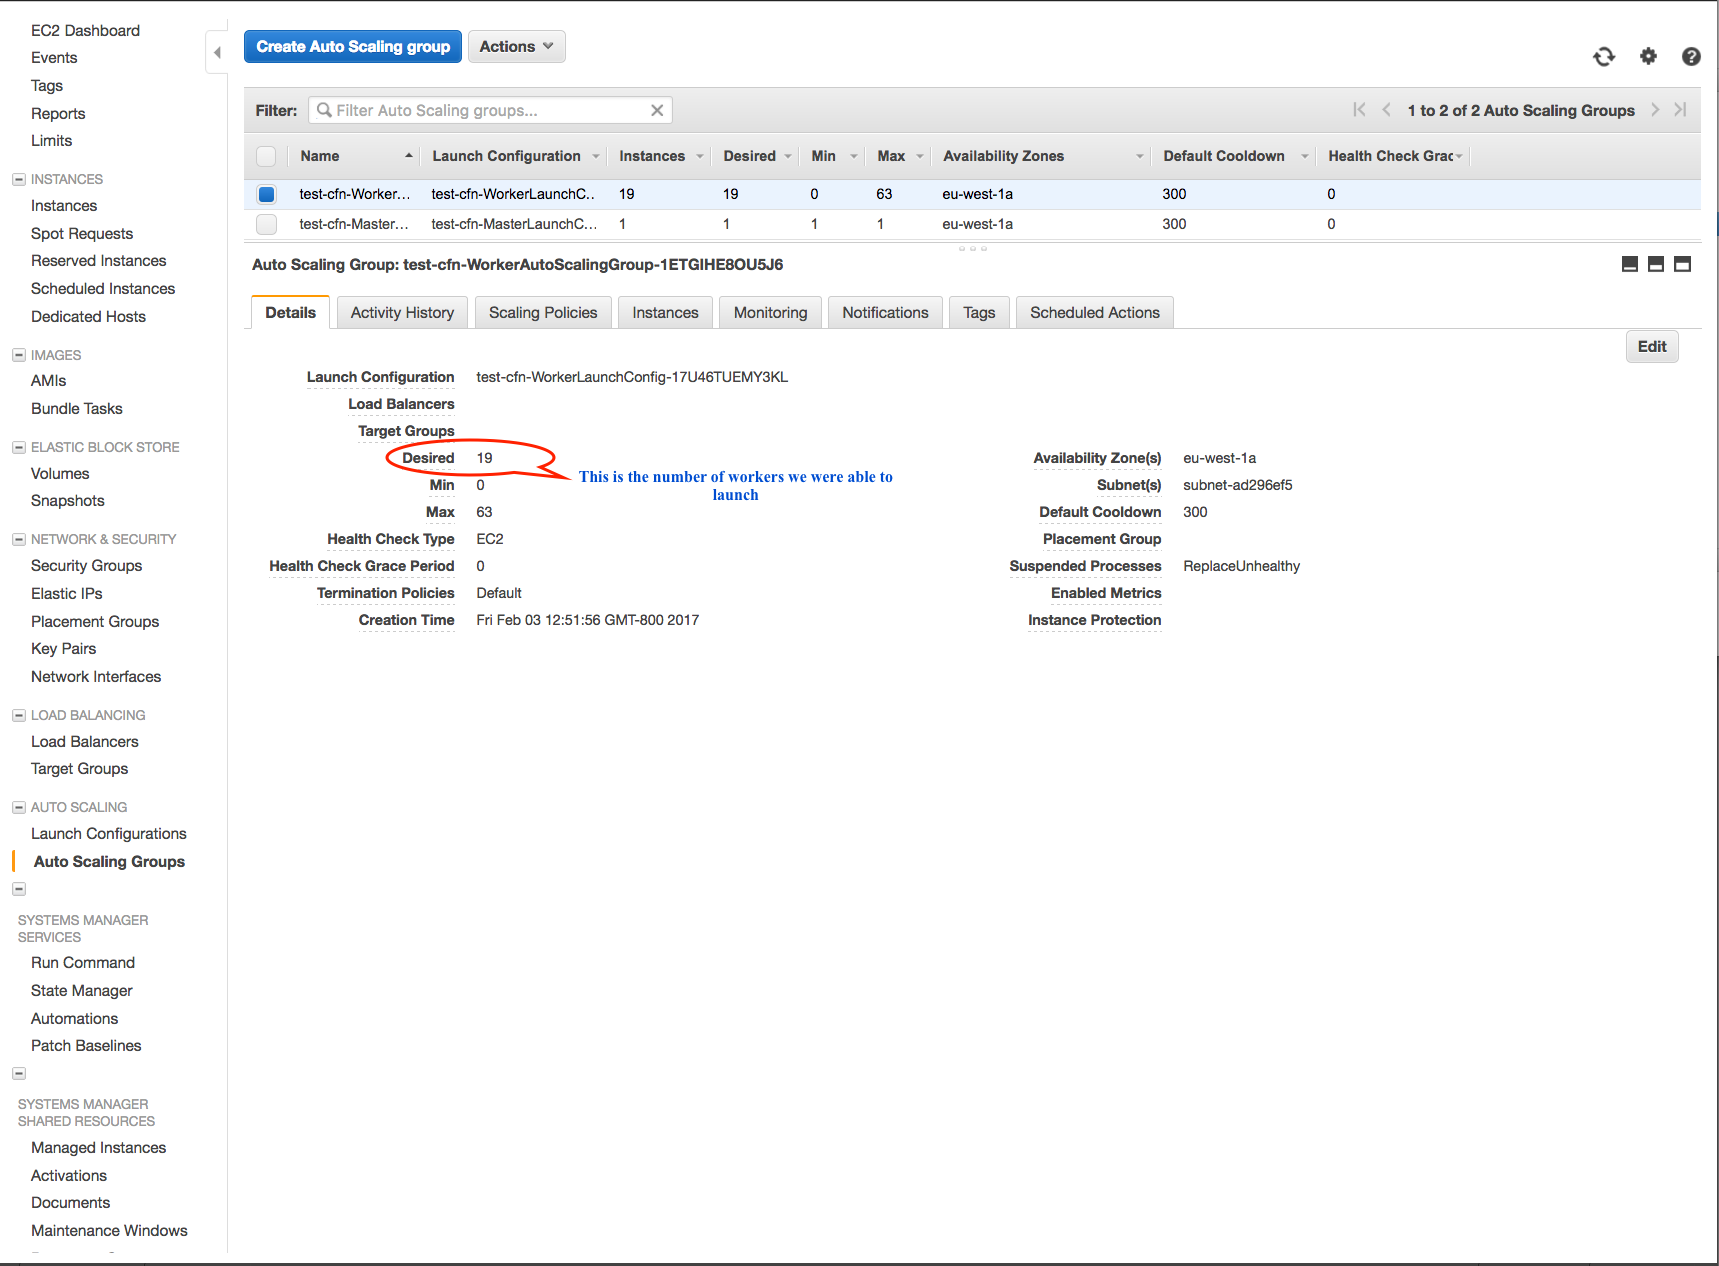Open the Actions dropdown menu
This screenshot has height=1266, width=1719.
coord(516,46)
